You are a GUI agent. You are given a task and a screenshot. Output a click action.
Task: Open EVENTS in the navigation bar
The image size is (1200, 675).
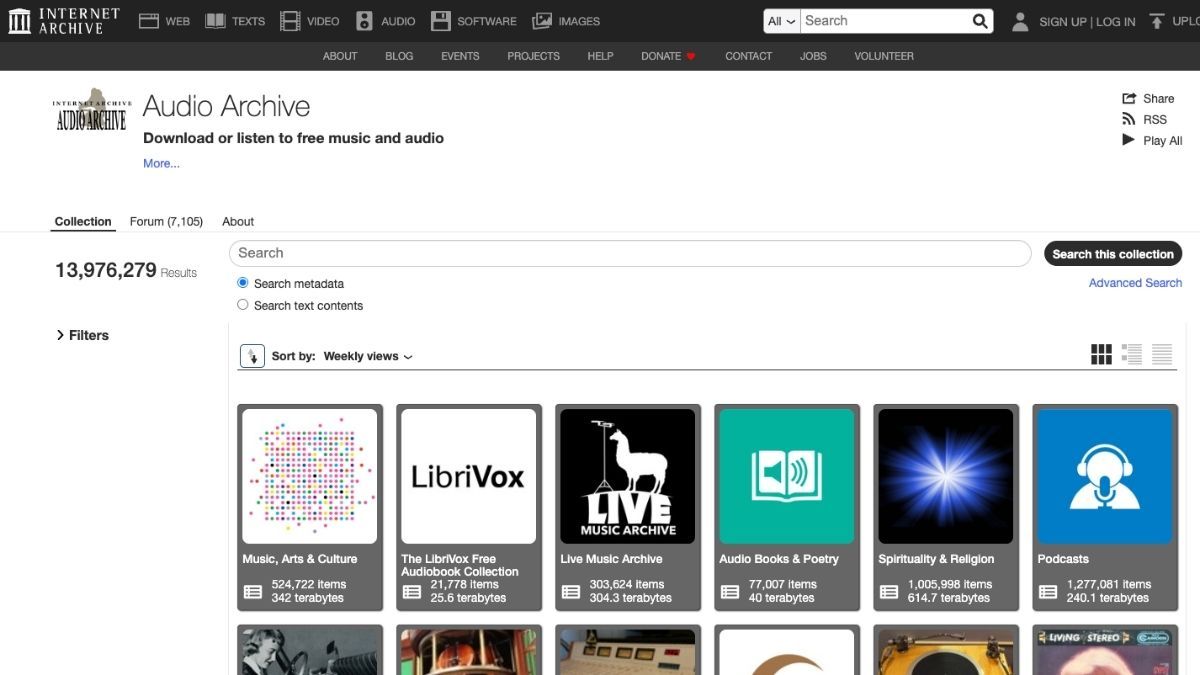(460, 56)
